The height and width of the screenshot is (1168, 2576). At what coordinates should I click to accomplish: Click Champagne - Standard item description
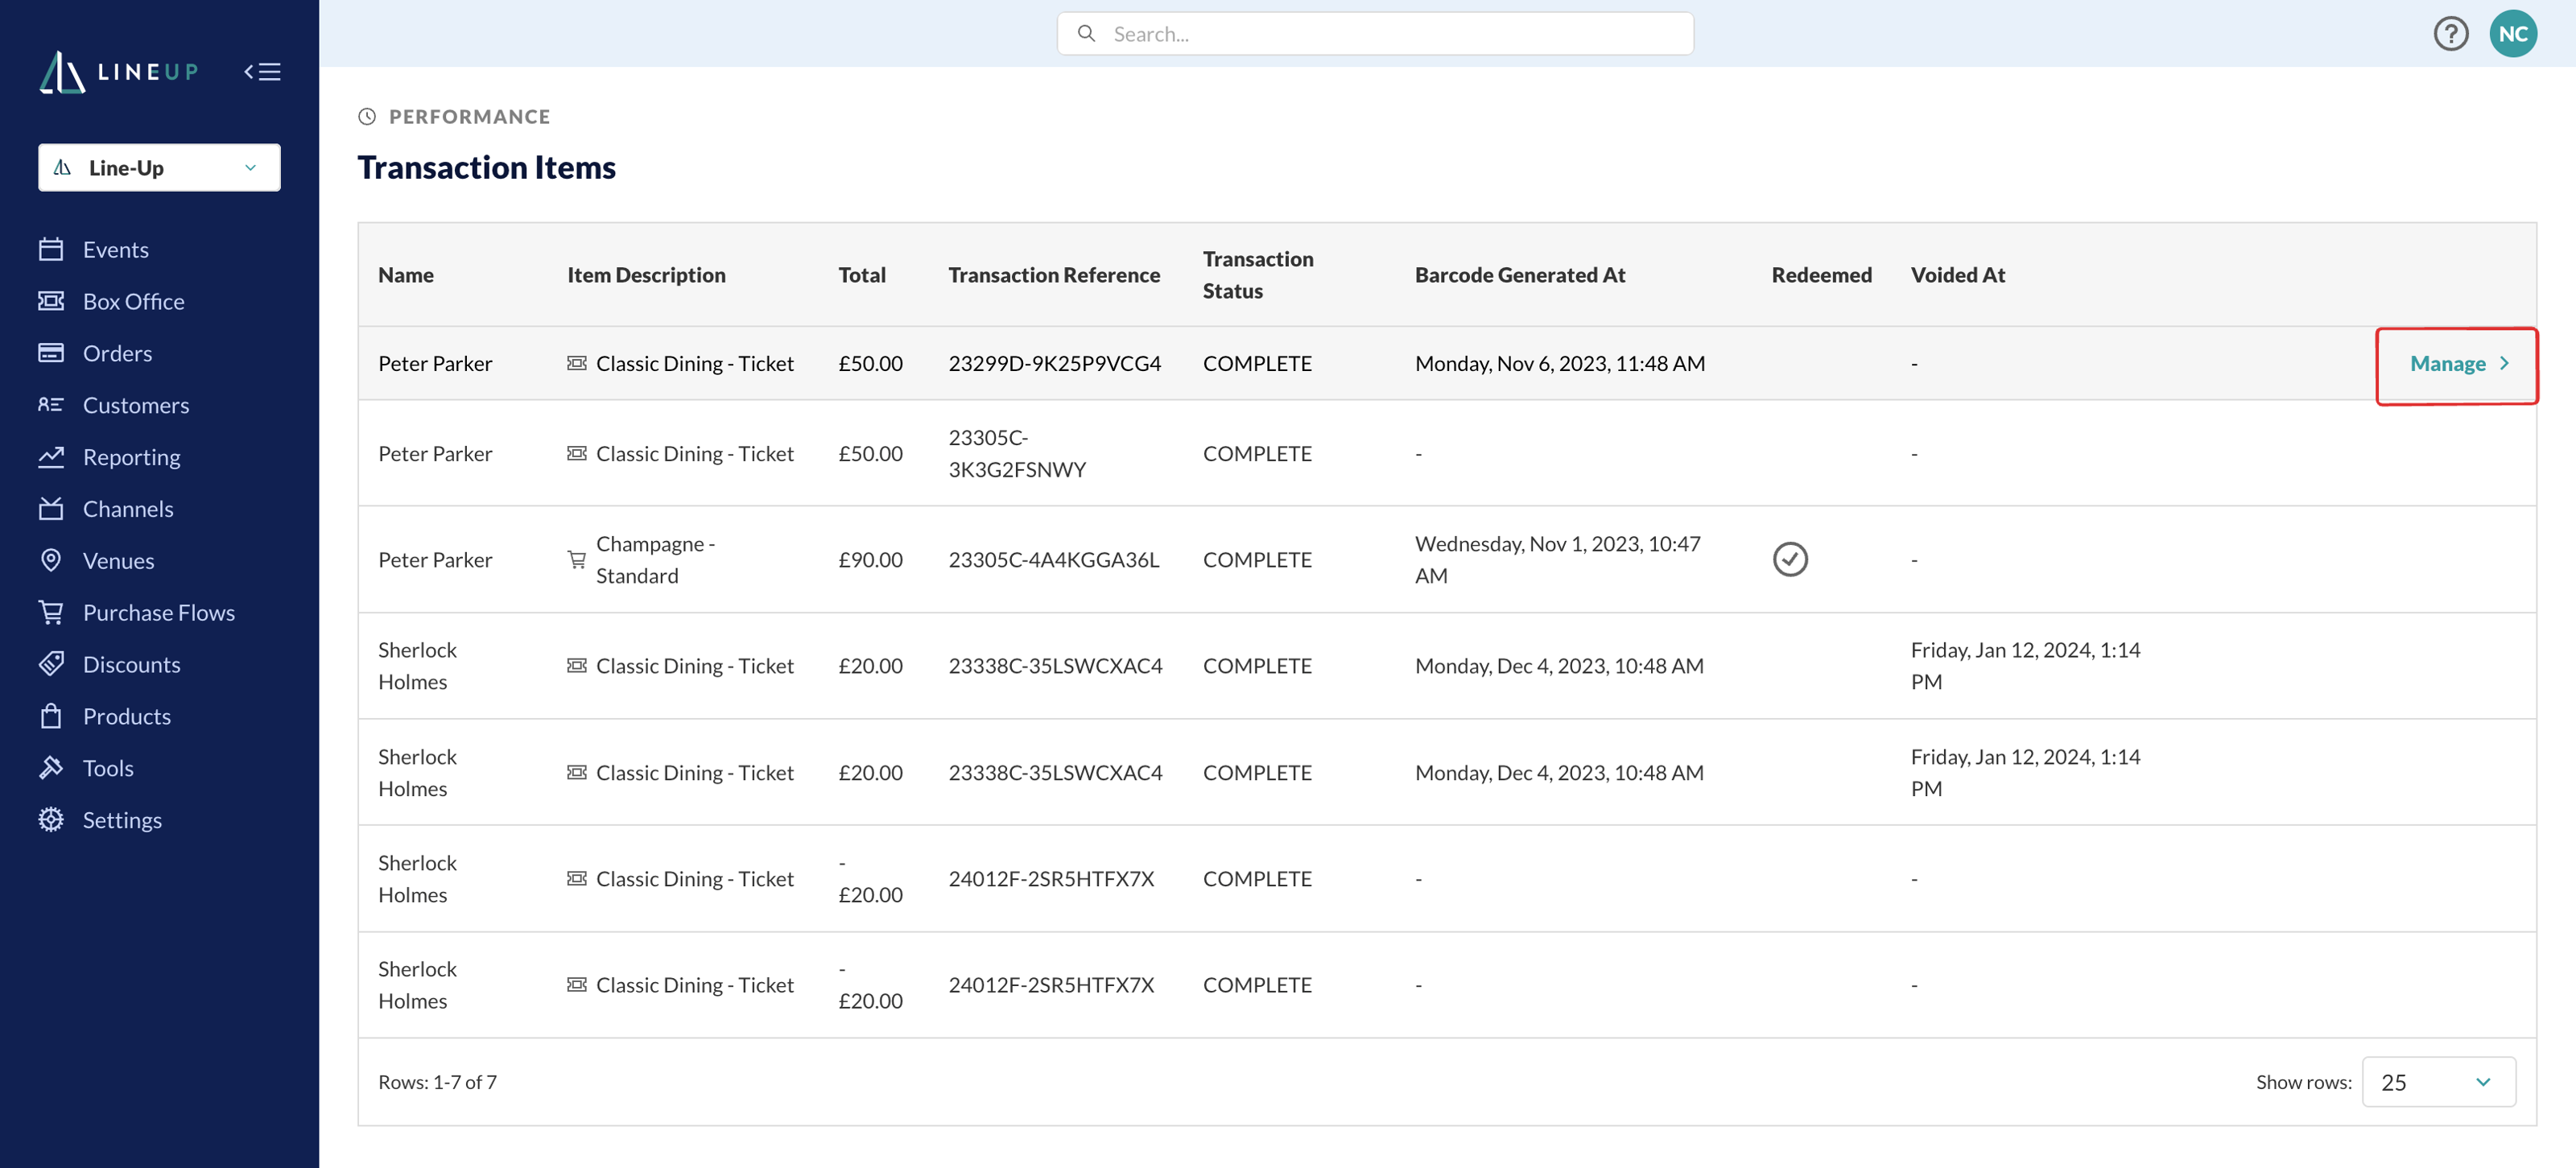click(655, 560)
